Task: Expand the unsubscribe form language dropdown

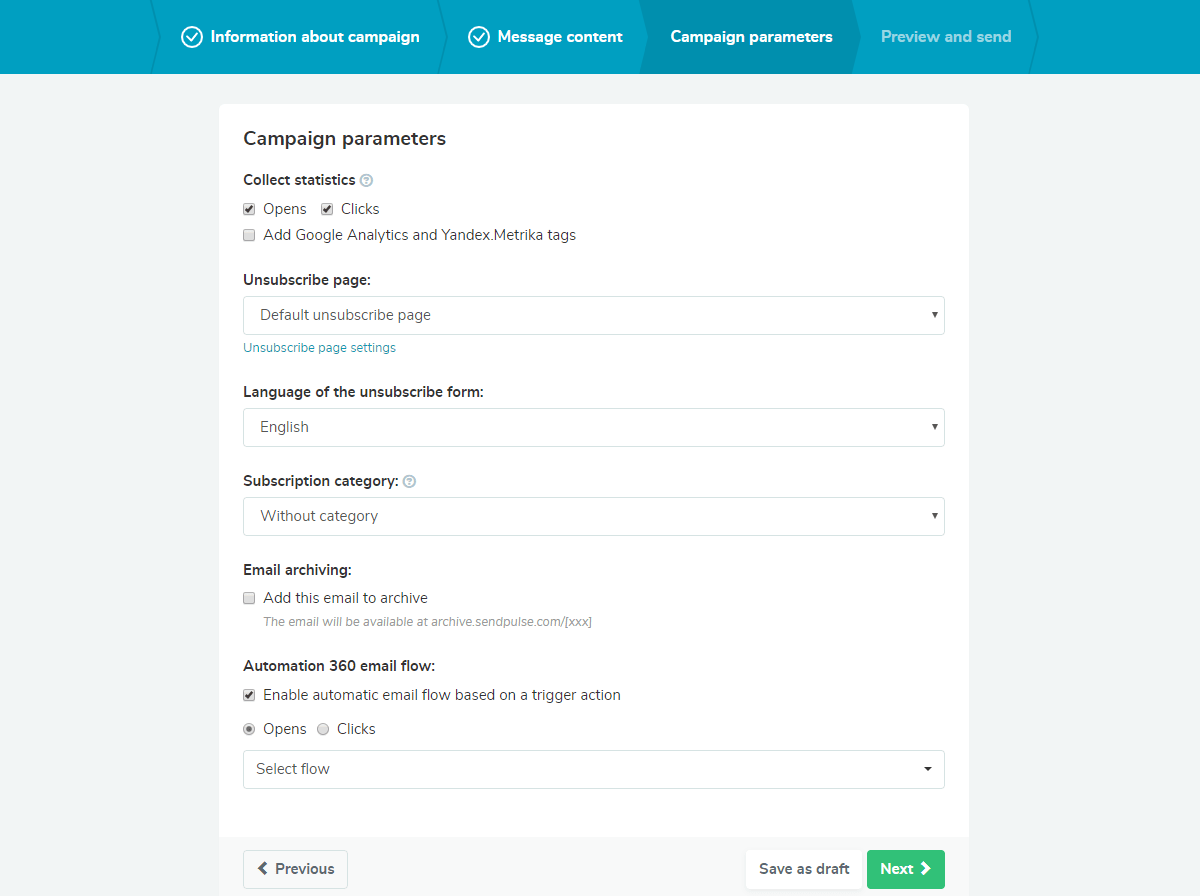Action: 593,427
